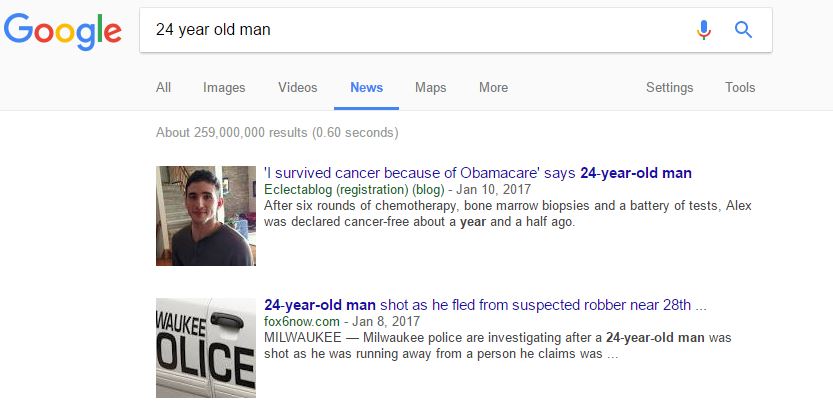This screenshot has width=833, height=415.
Task: Open thumbnail photo of man in gray shirt
Action: click(206, 216)
